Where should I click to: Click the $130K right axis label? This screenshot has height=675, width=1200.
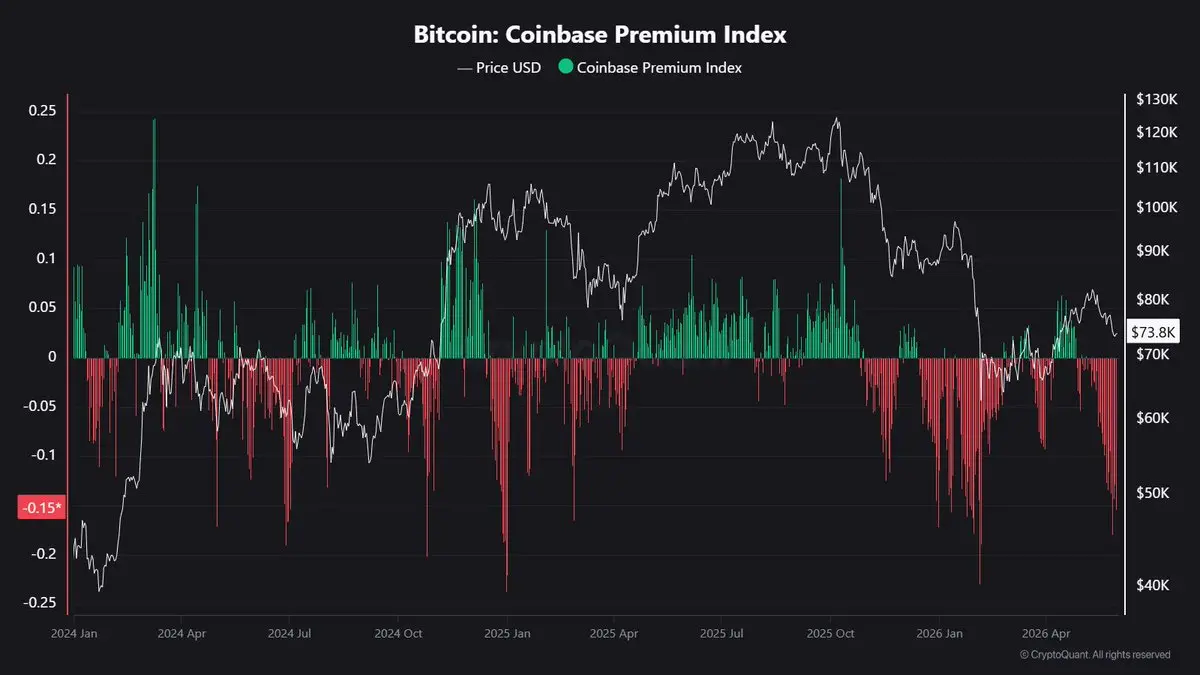point(1156,98)
